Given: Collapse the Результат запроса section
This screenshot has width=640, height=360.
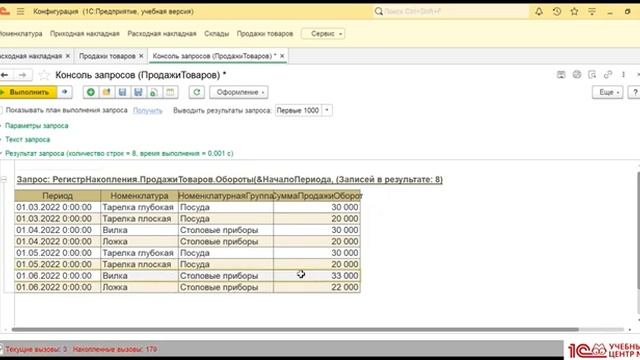Looking at the screenshot, I should (119, 153).
